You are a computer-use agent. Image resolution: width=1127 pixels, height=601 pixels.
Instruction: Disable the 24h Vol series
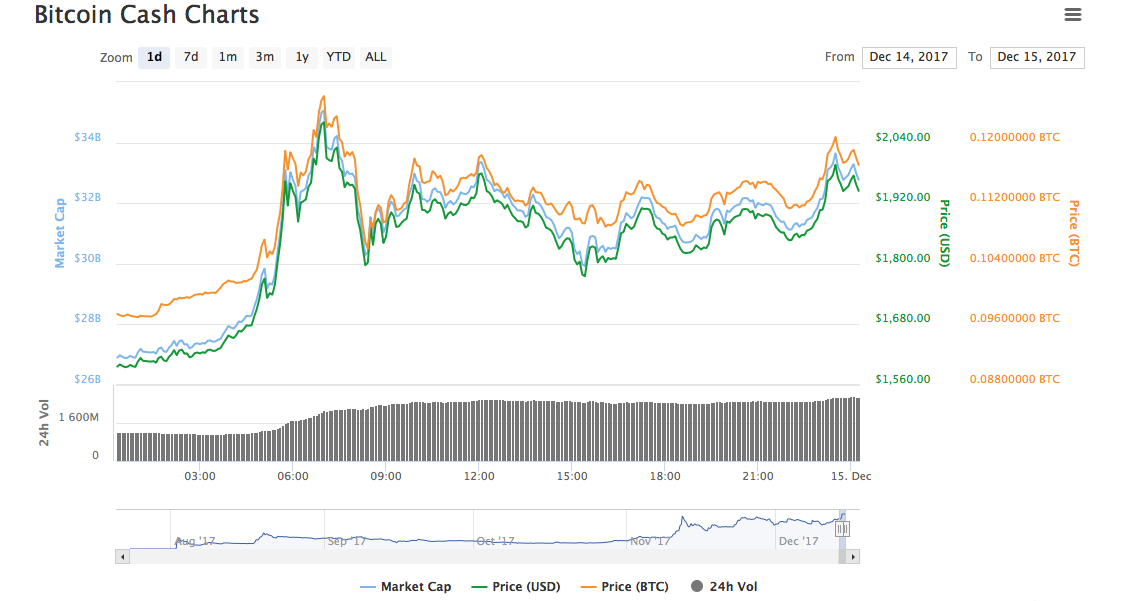point(724,587)
